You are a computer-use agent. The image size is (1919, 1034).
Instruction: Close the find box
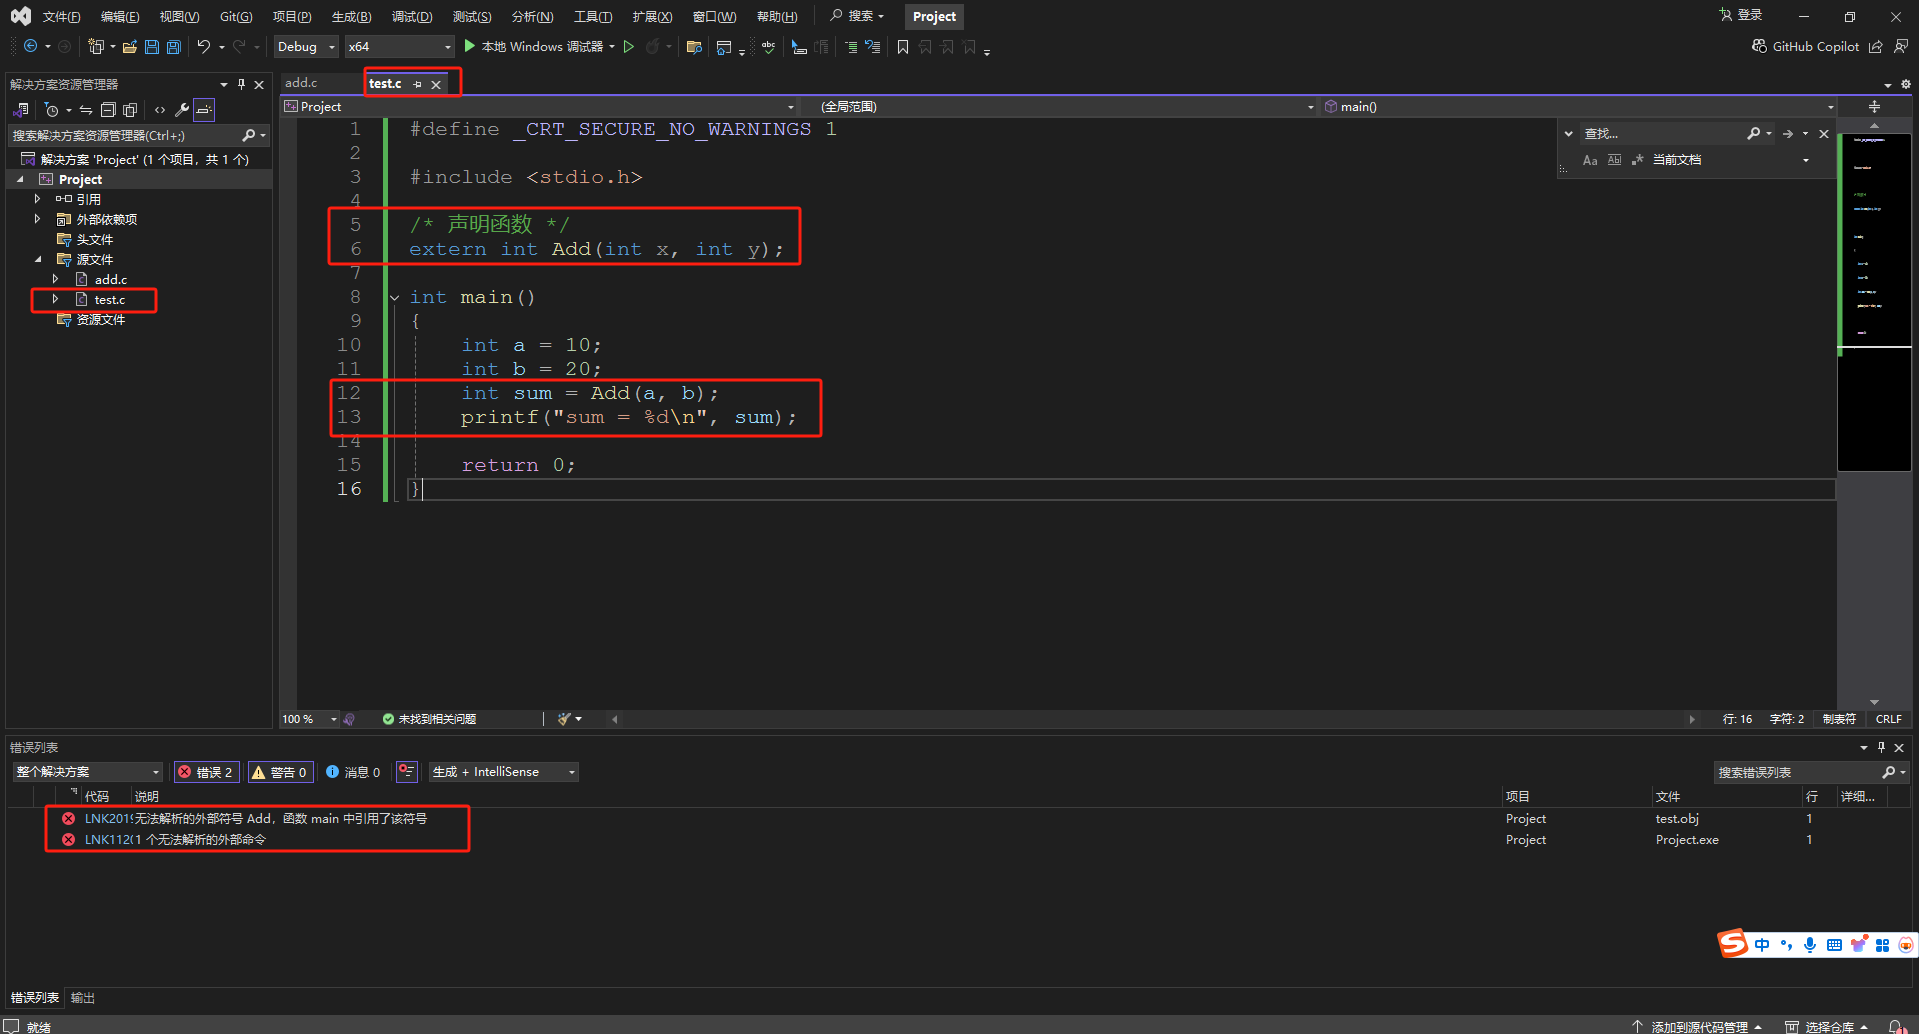coord(1824,133)
